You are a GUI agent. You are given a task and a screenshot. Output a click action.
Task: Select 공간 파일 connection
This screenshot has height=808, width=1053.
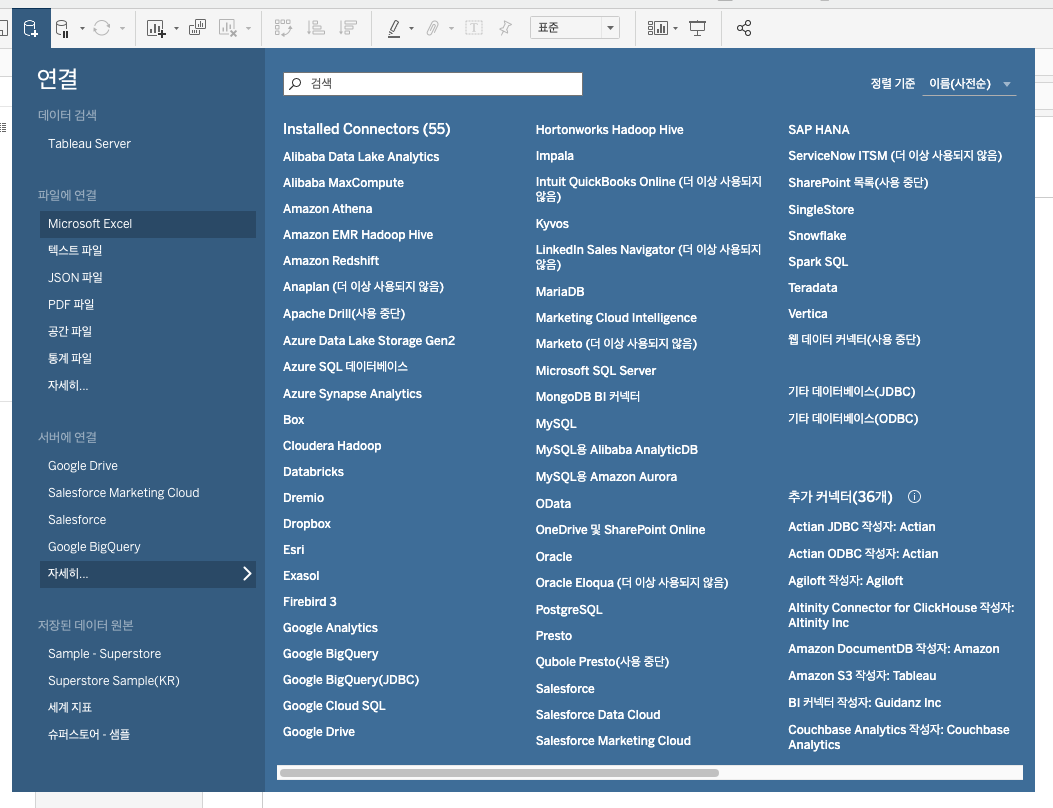70,331
